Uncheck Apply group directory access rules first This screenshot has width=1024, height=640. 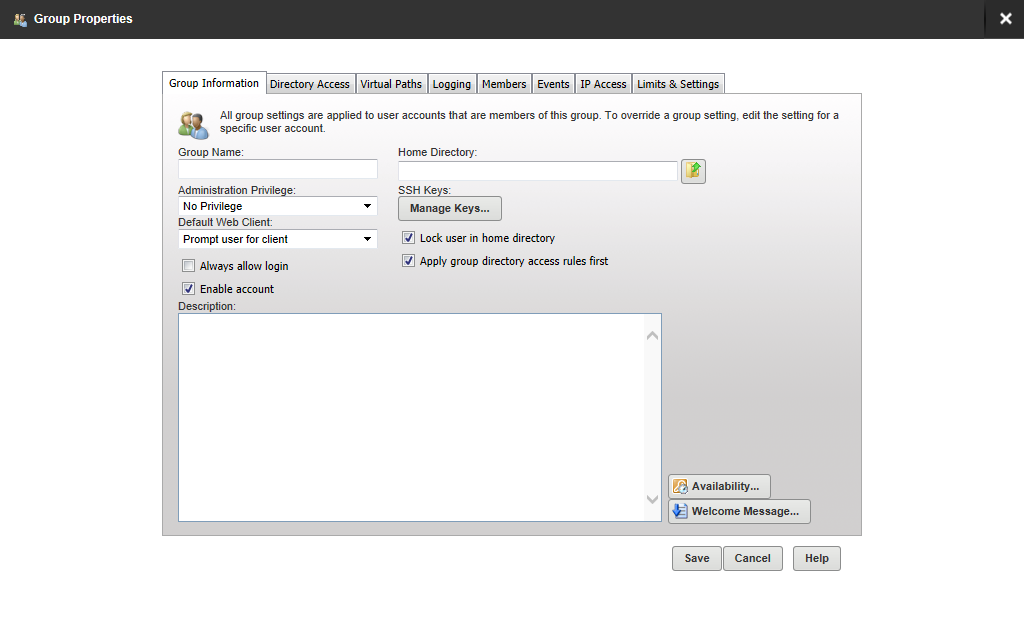(x=408, y=260)
